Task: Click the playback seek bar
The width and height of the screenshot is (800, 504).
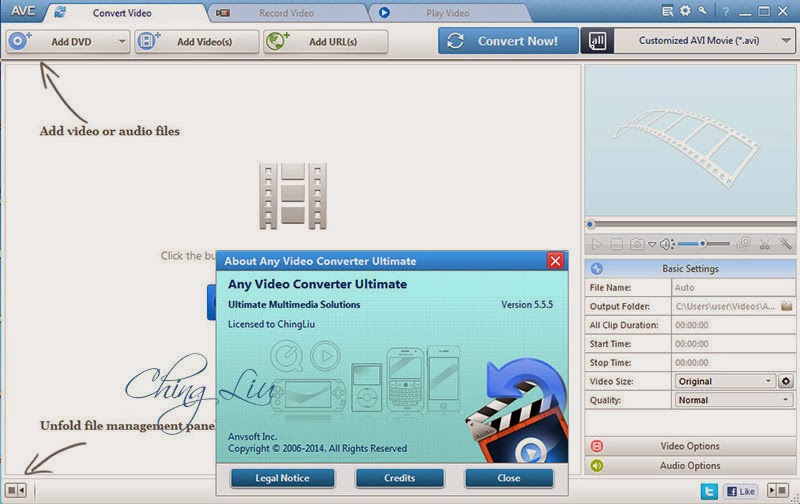Action: click(691, 223)
